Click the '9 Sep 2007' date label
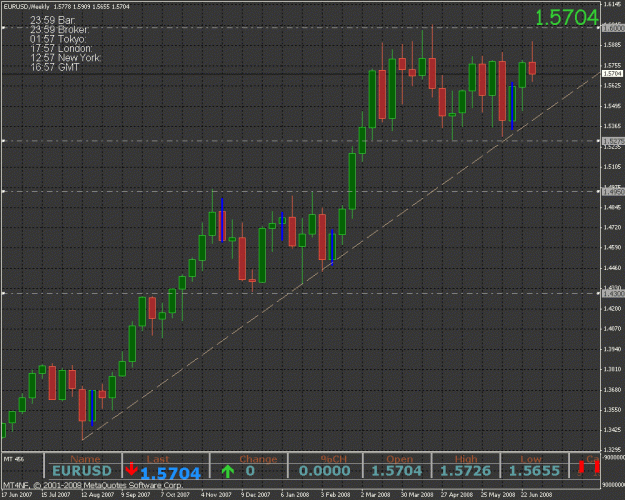The height and width of the screenshot is (500, 625). click(x=136, y=495)
